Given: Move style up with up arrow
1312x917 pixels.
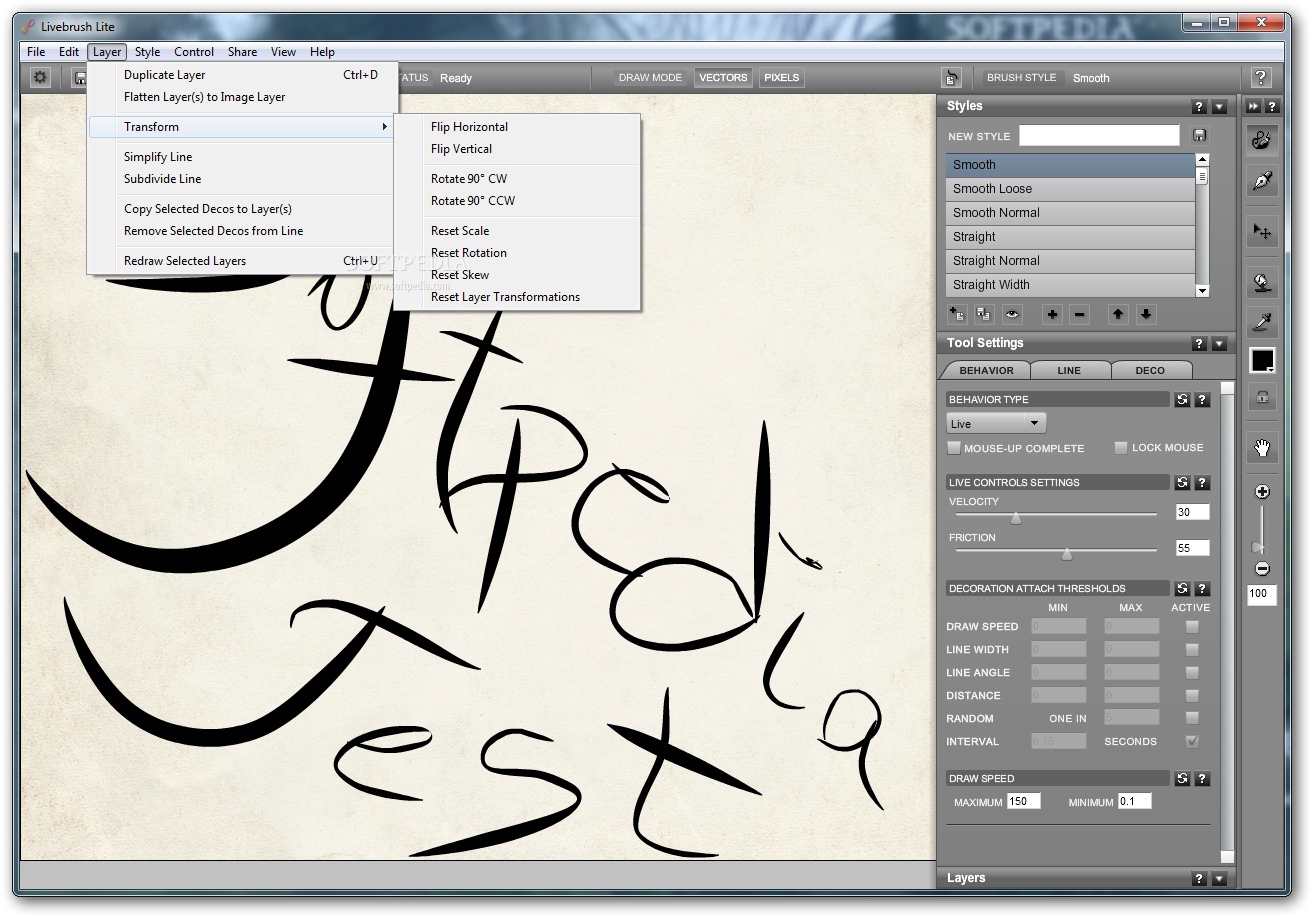Looking at the screenshot, I should 1118,314.
